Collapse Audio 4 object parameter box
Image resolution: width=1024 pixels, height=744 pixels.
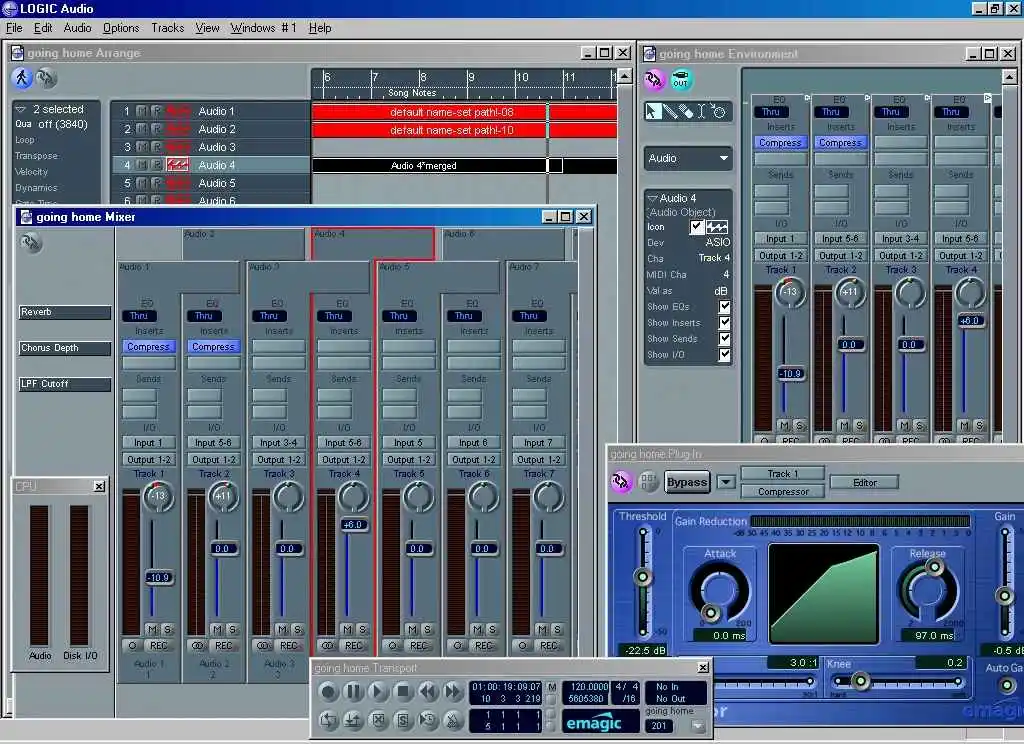(652, 198)
